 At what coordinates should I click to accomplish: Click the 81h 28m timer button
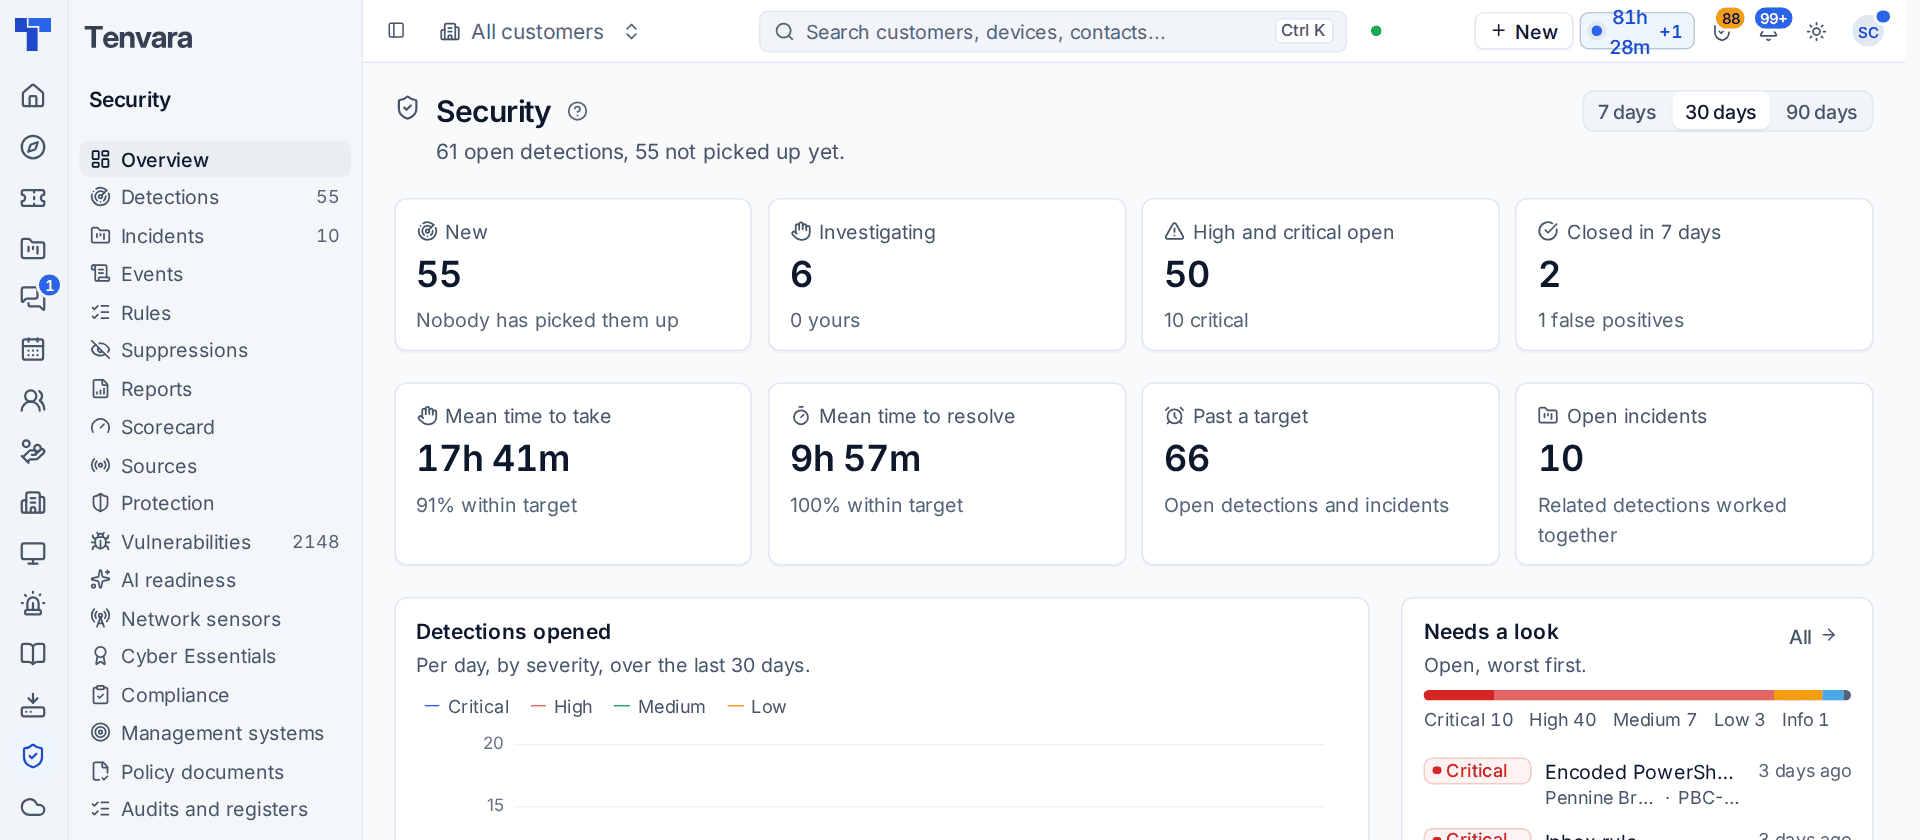pyautogui.click(x=1637, y=32)
